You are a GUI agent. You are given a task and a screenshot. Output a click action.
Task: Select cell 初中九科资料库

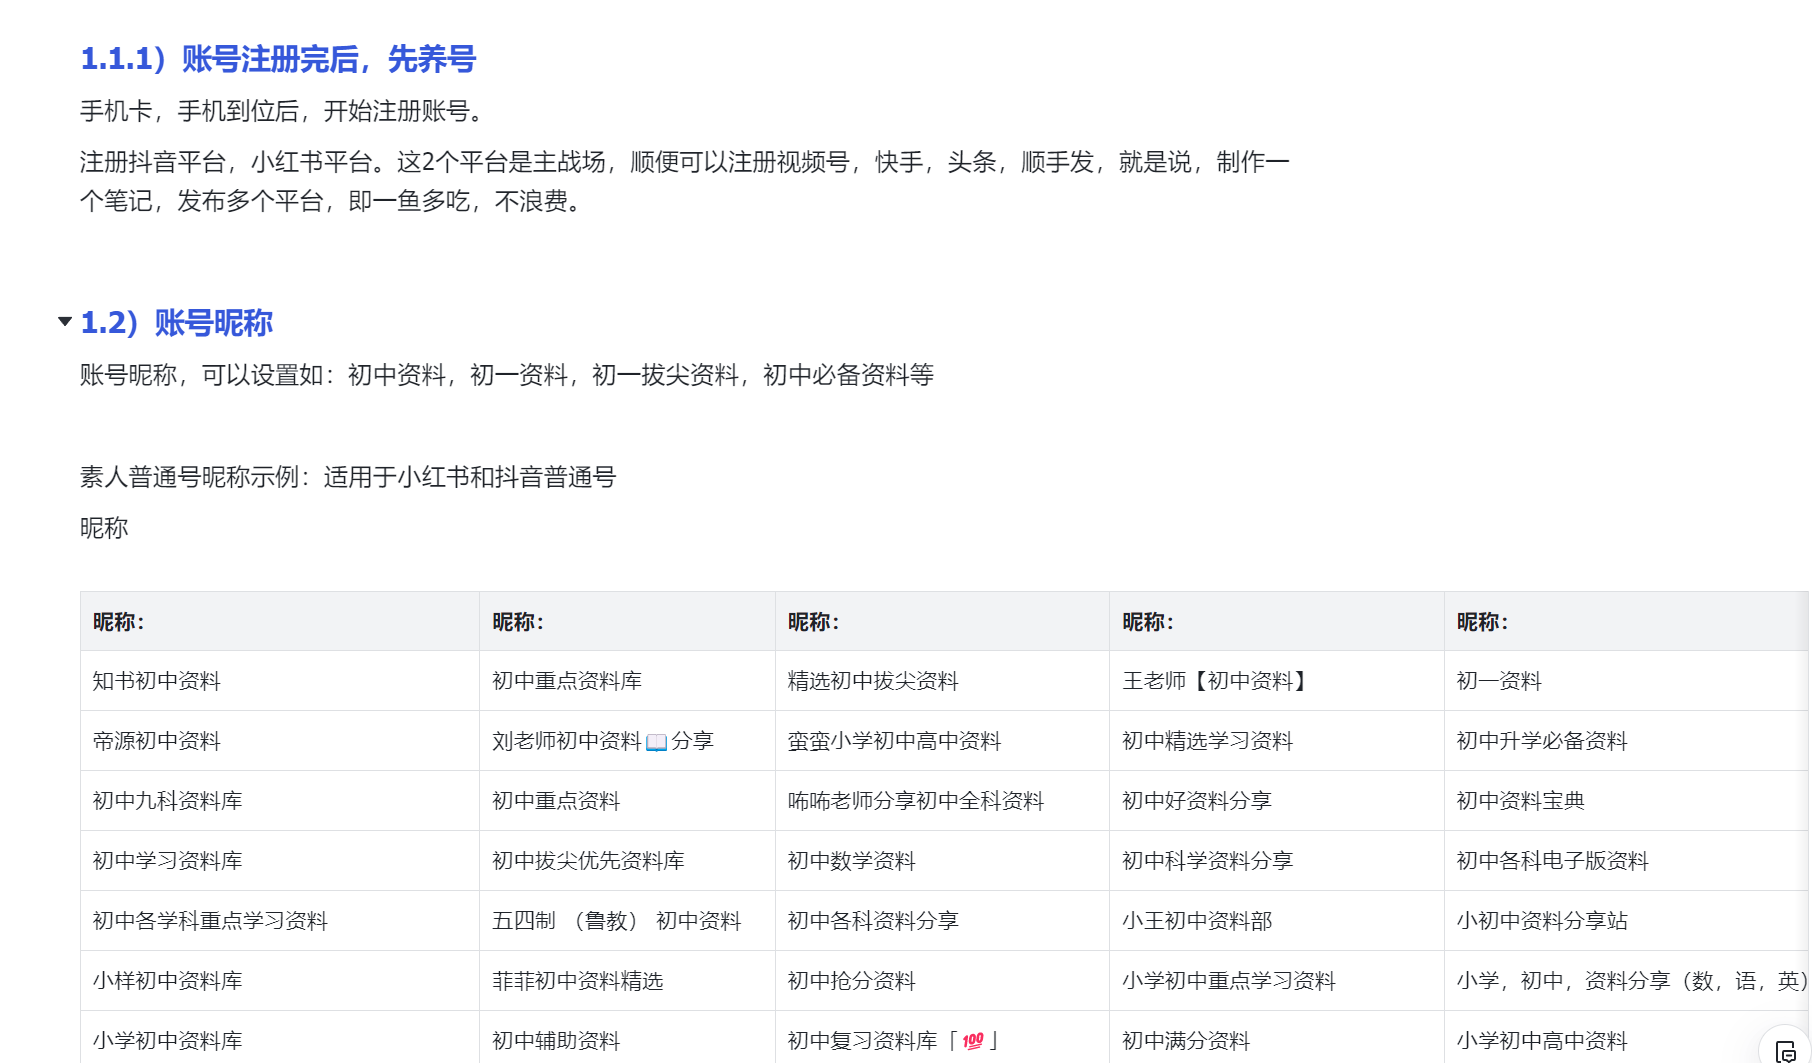tap(280, 801)
